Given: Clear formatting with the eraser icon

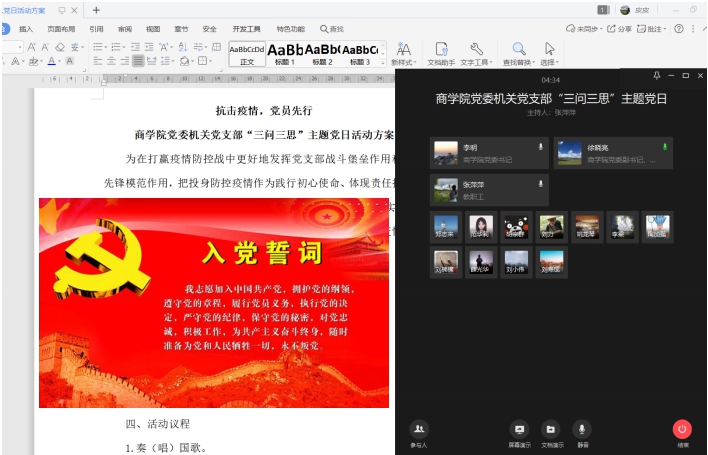Looking at the screenshot, I should click(60, 47).
